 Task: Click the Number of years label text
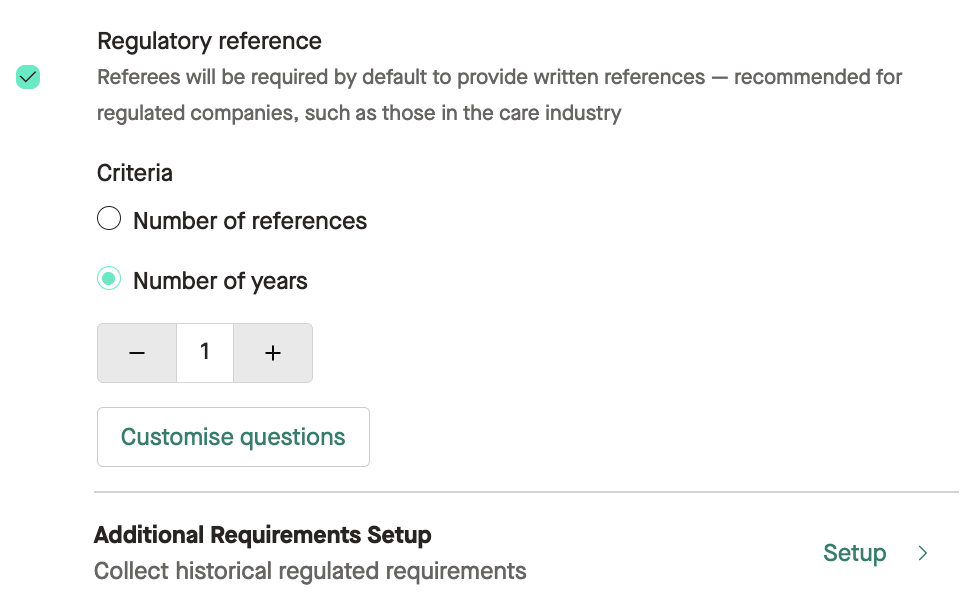tap(220, 281)
